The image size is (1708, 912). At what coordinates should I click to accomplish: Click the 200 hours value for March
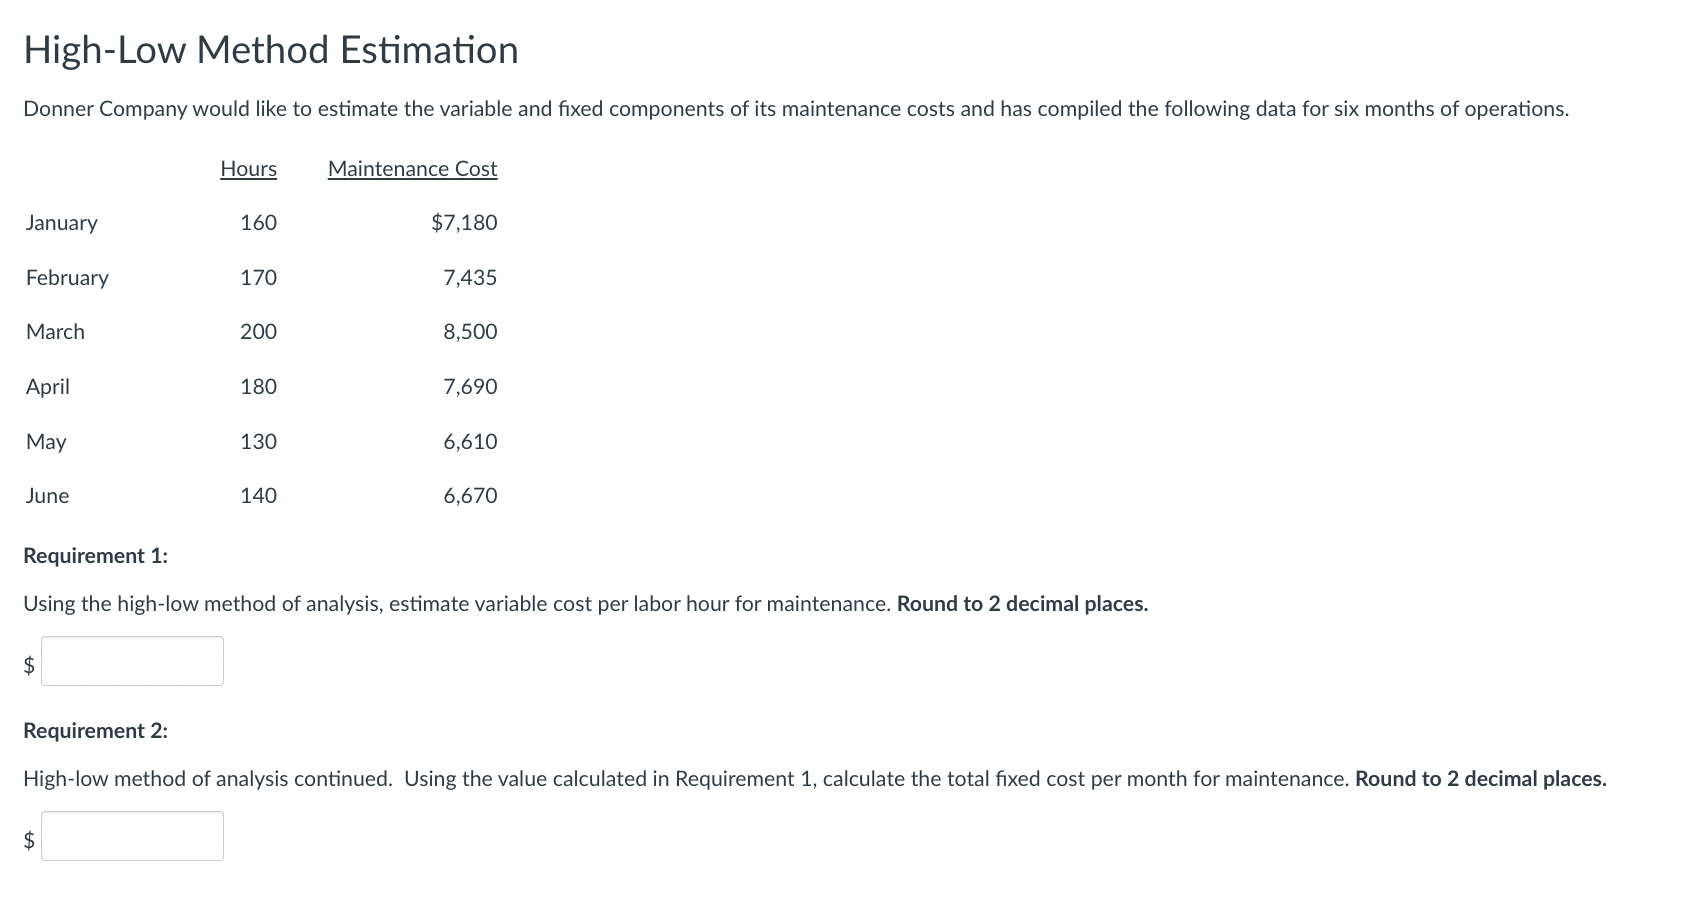[258, 332]
